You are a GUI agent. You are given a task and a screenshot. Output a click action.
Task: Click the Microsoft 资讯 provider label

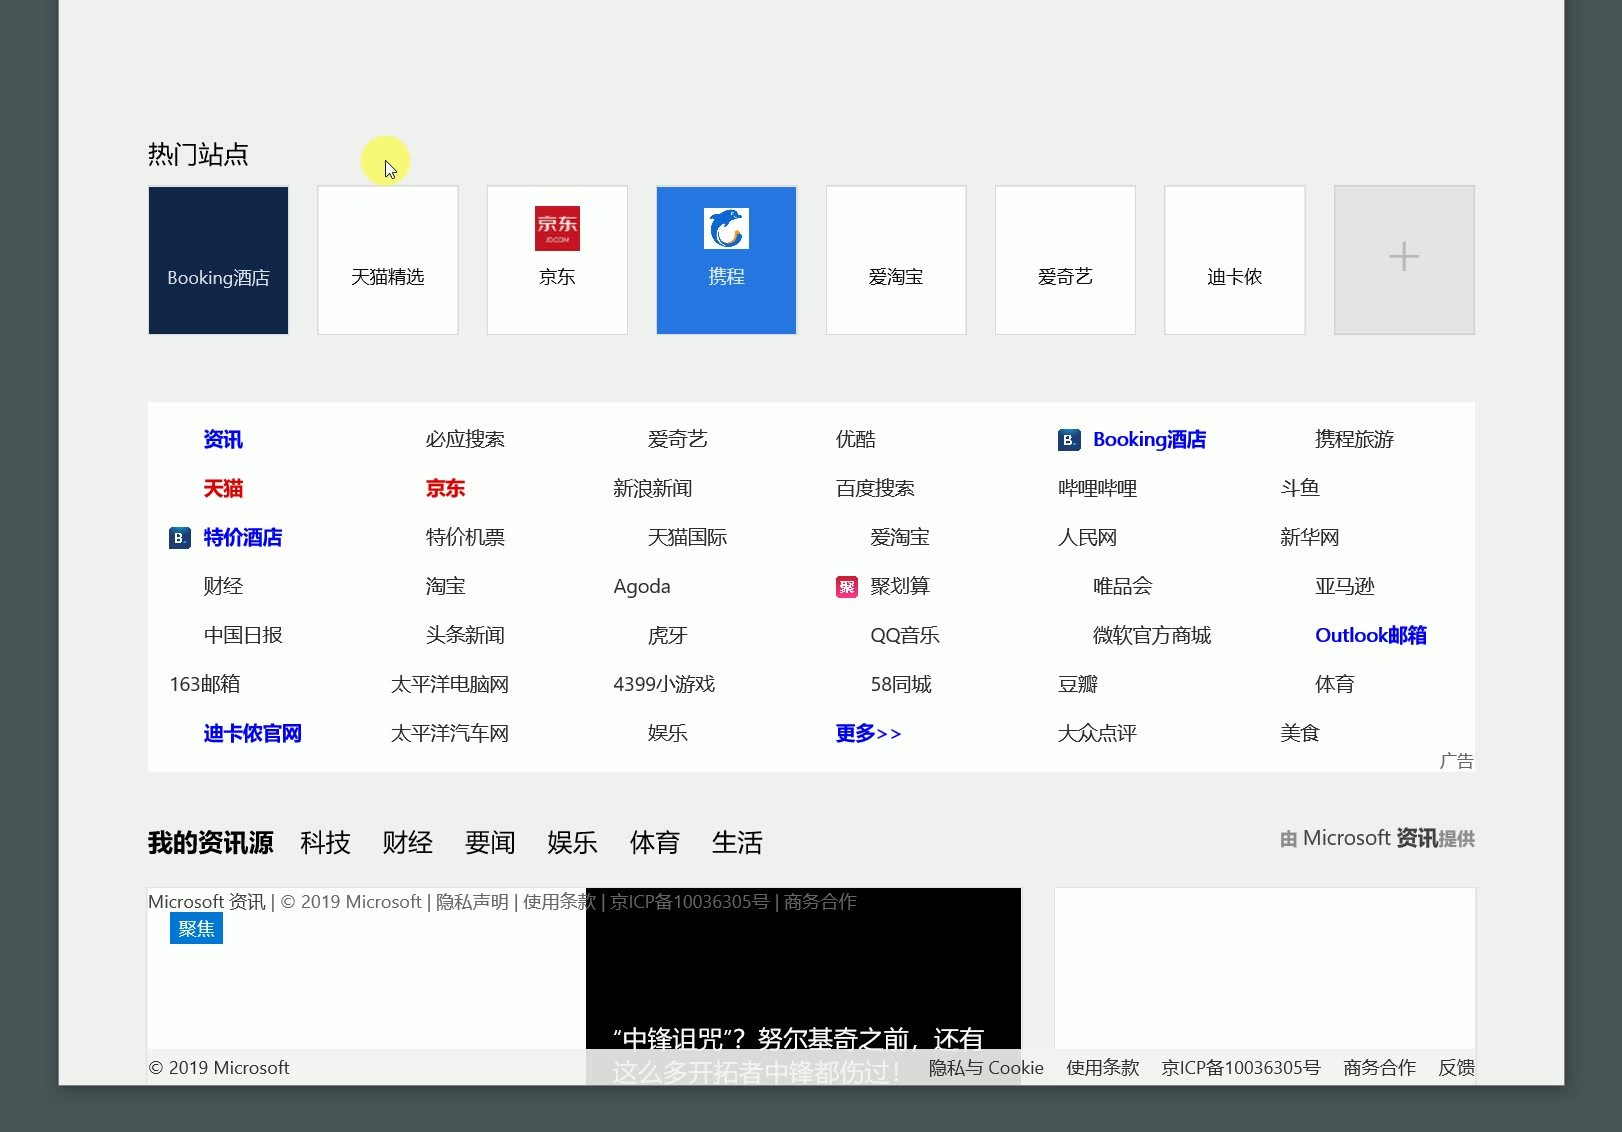tap(1378, 838)
